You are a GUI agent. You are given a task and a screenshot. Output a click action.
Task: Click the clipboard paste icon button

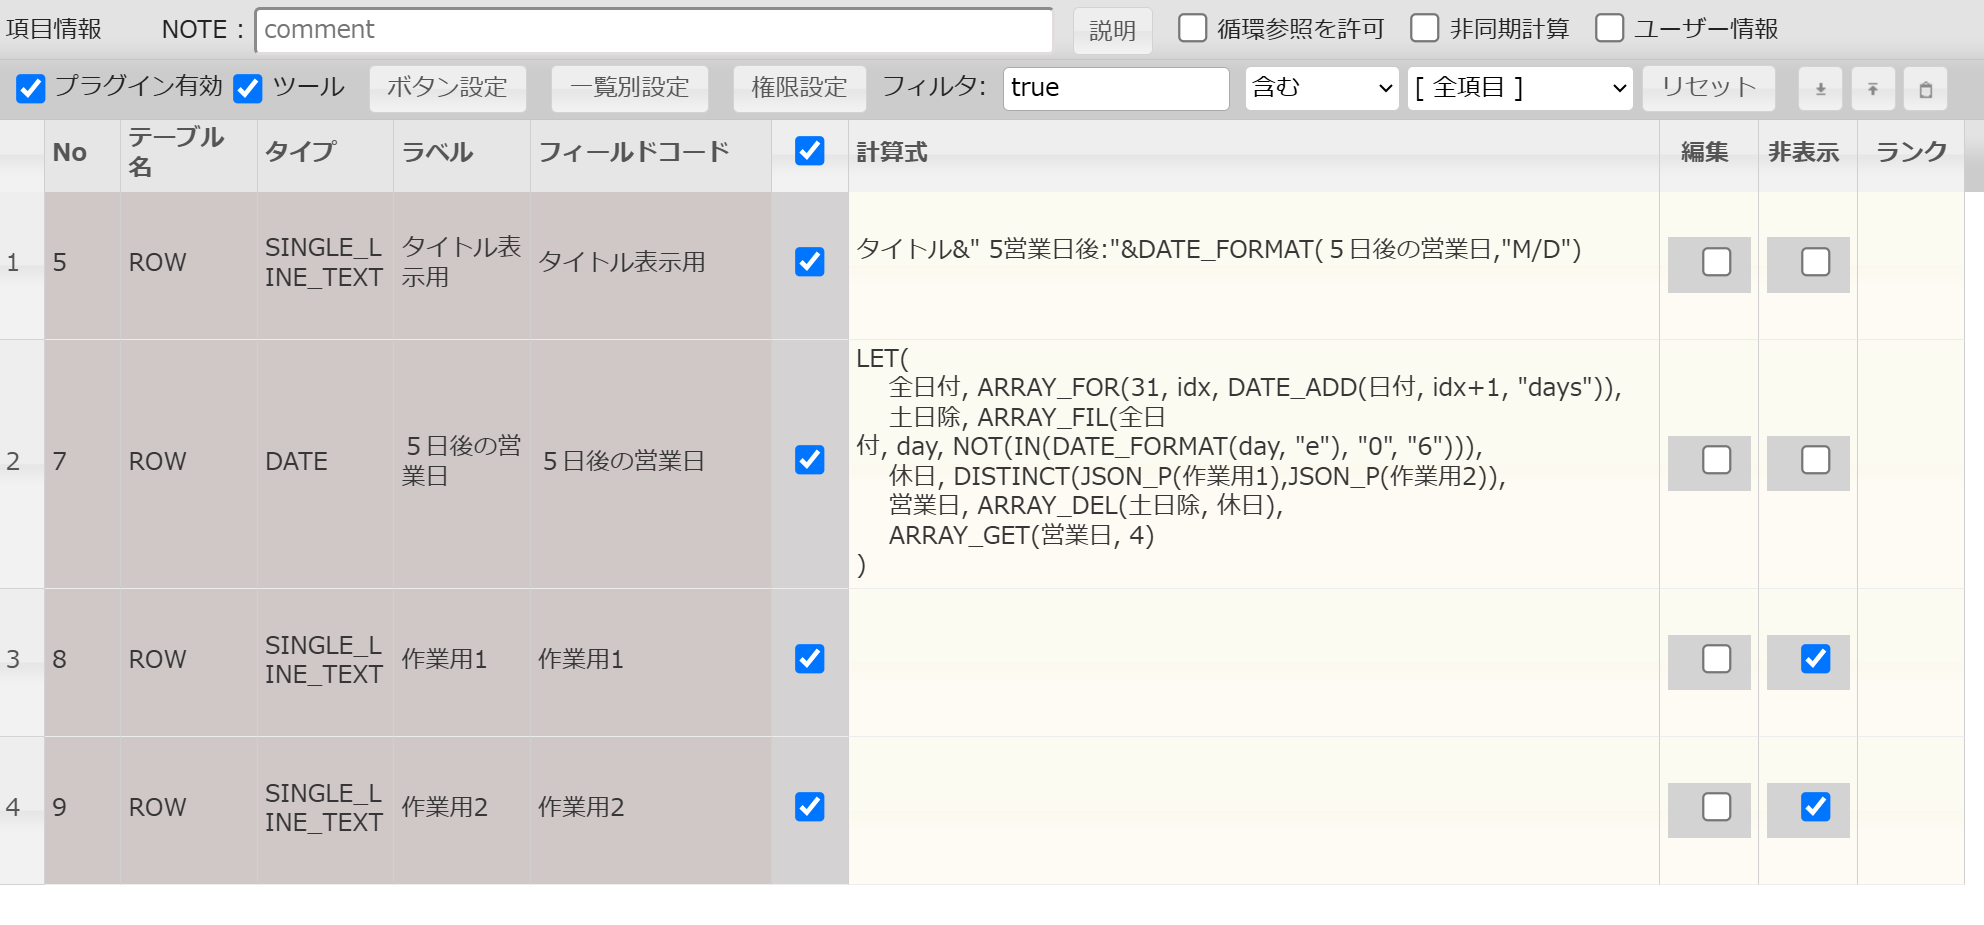click(x=1926, y=89)
